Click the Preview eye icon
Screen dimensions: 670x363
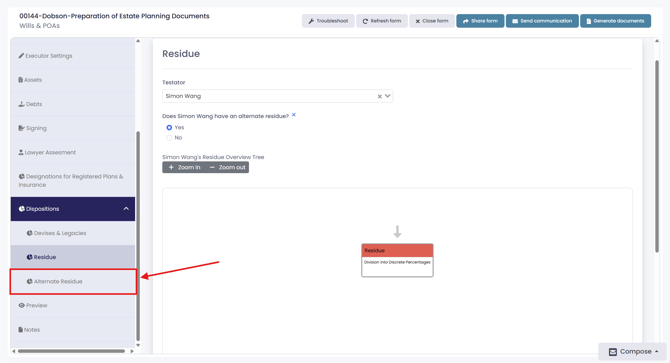pos(21,305)
